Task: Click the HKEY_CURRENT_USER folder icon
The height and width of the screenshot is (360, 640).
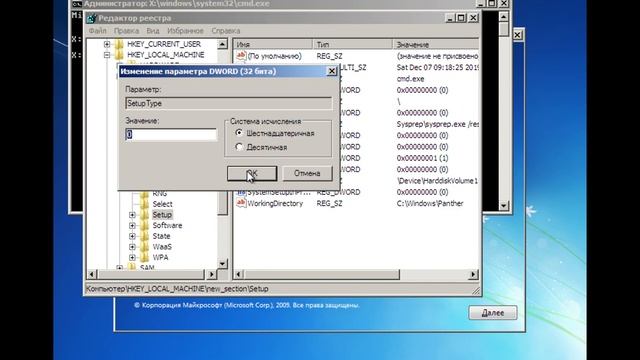Action: (119, 44)
